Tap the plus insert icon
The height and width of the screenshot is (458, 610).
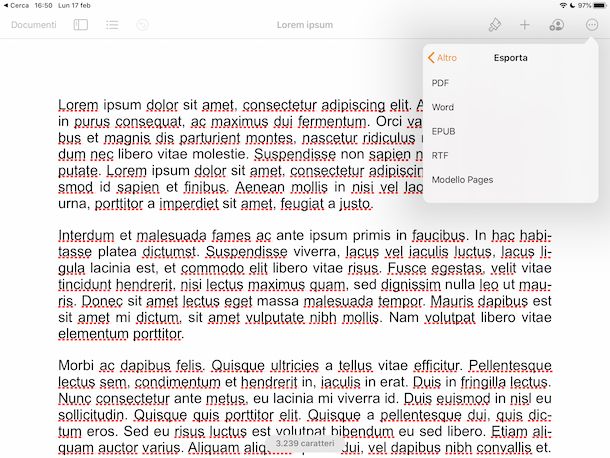coord(524,25)
